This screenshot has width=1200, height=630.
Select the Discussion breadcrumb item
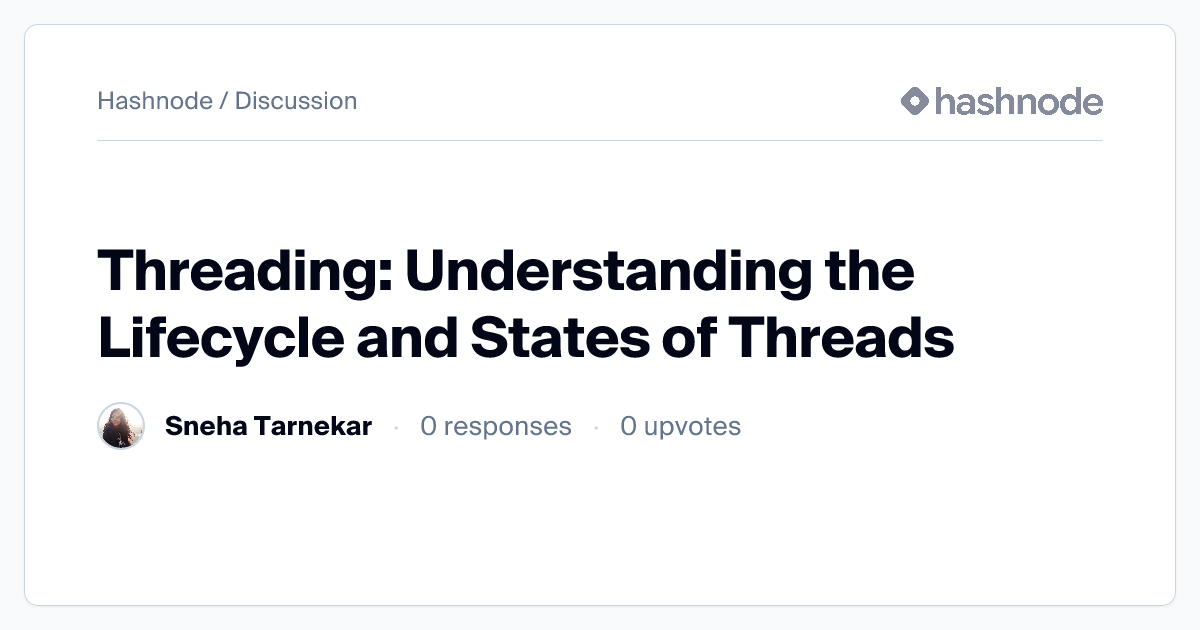click(296, 101)
